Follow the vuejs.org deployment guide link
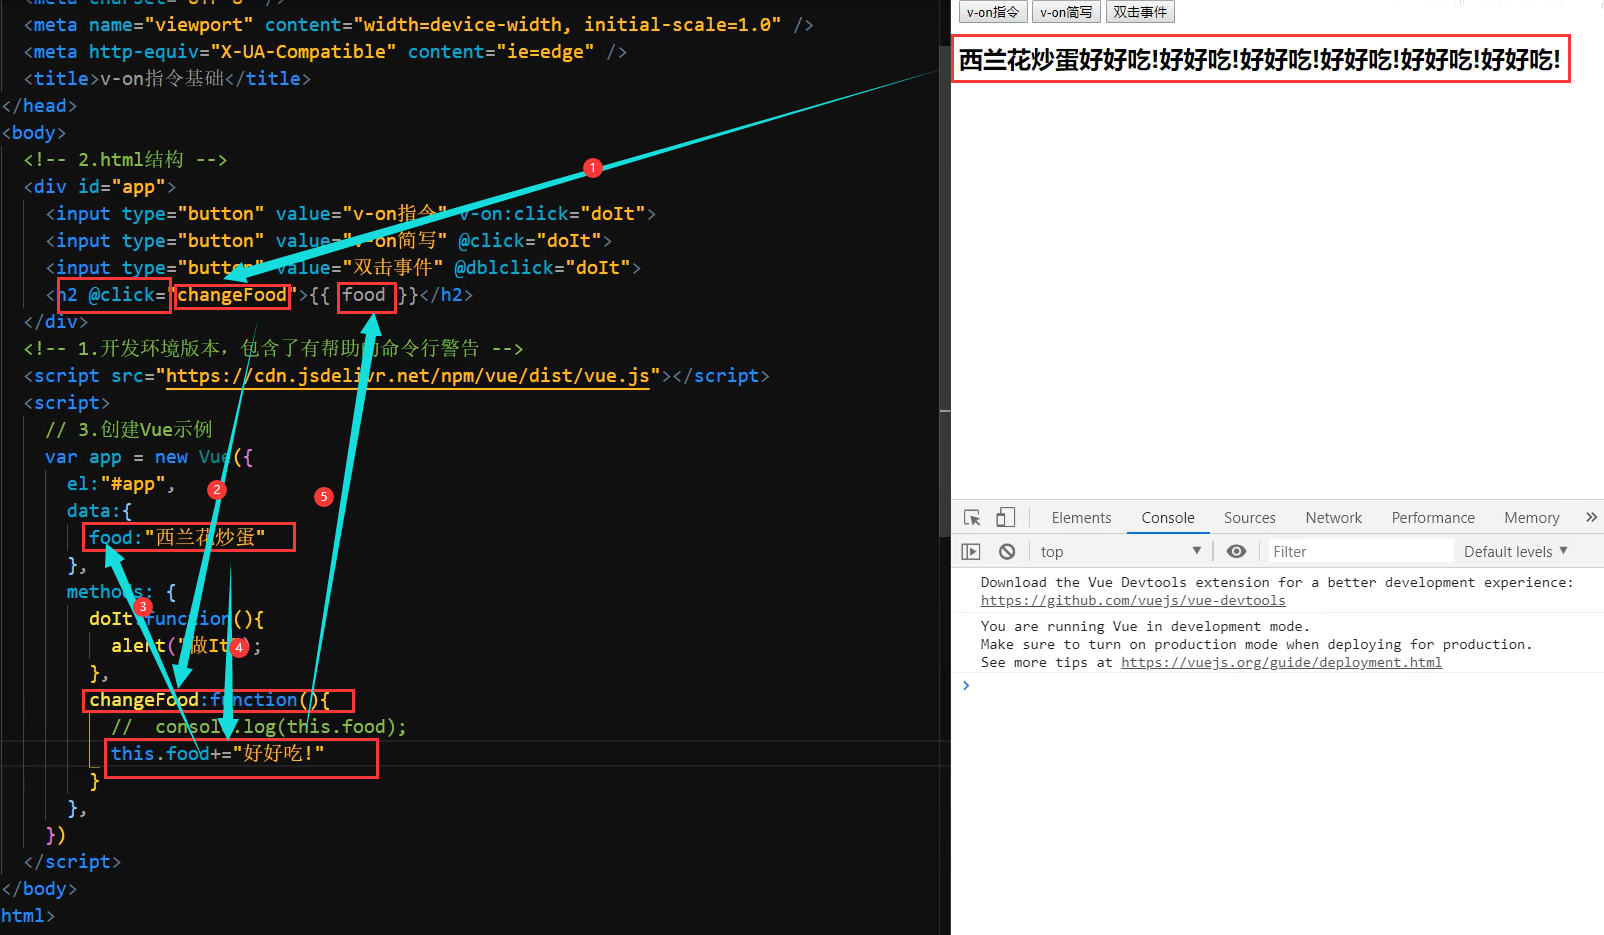This screenshot has width=1604, height=935. tap(1281, 662)
